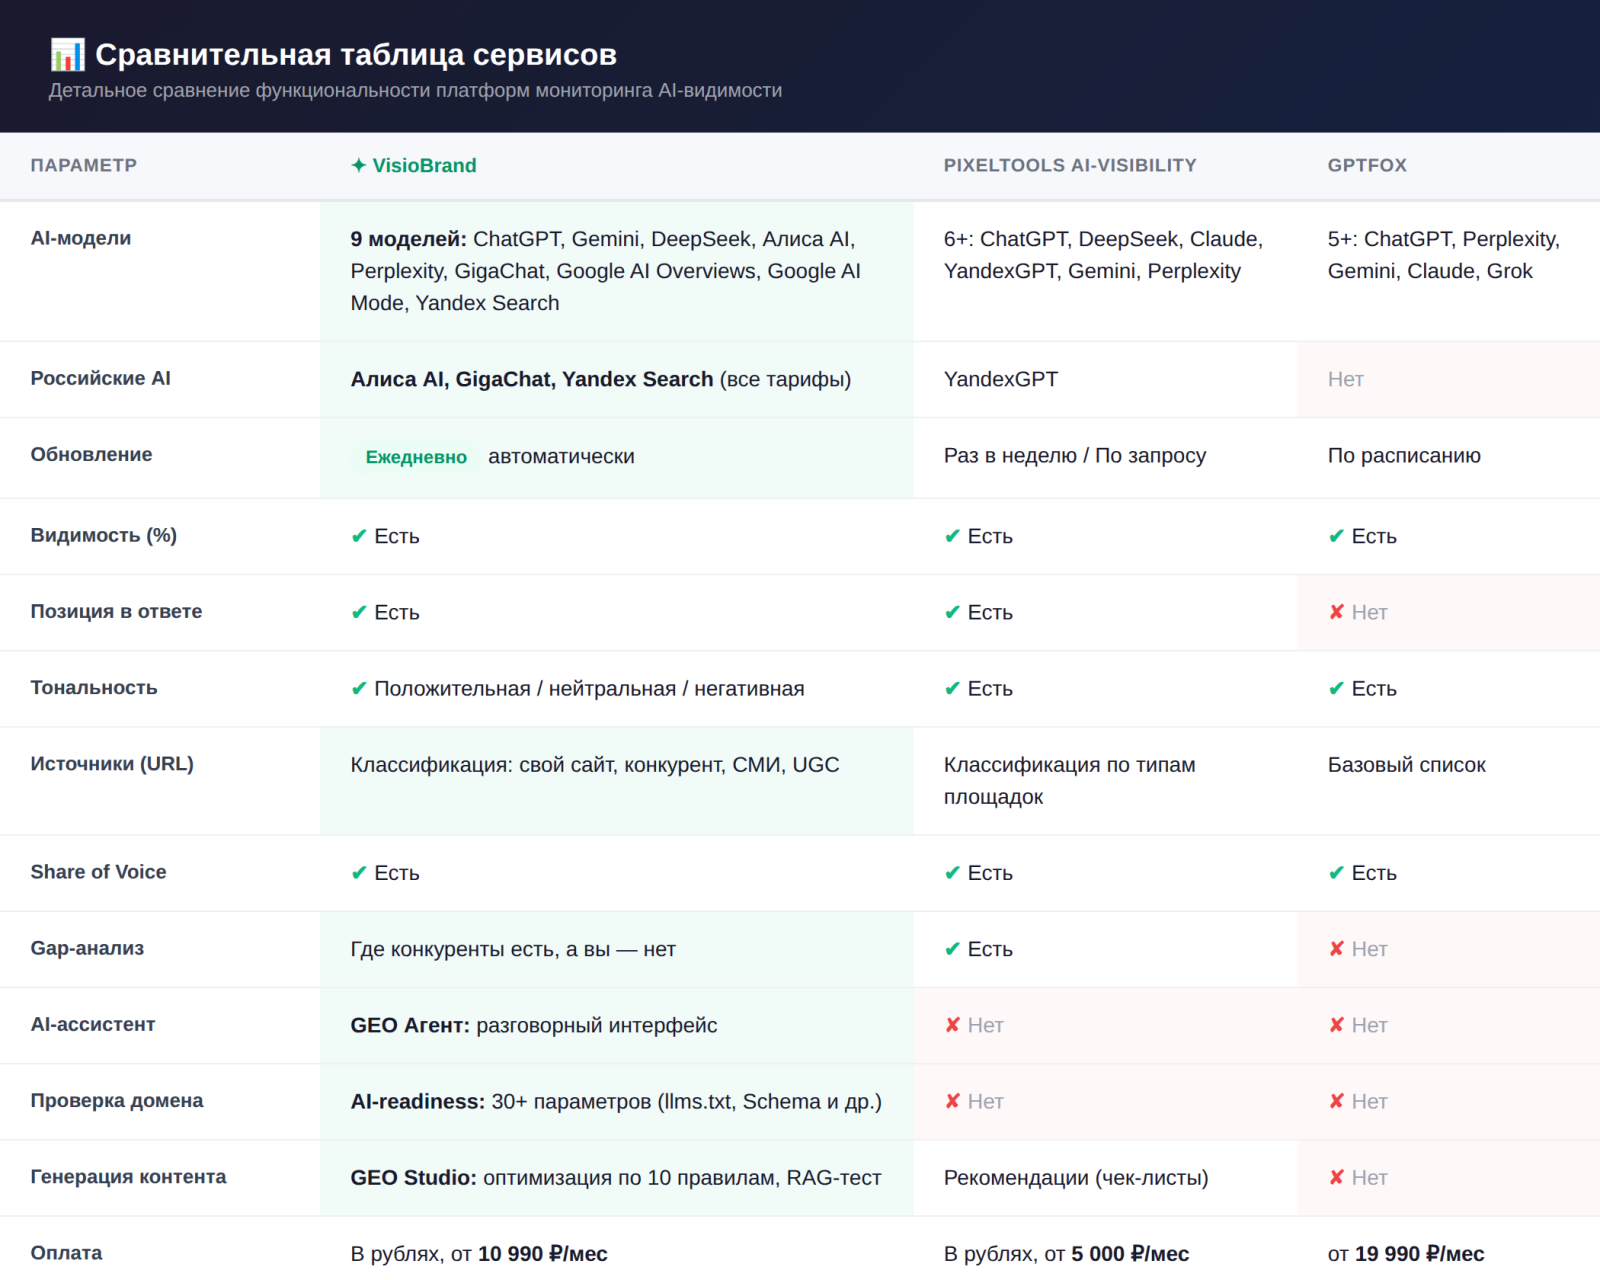This screenshot has height=1280, width=1600.
Task: Click the GPTFox price от 19 990 ₽/мес
Action: [1406, 1253]
